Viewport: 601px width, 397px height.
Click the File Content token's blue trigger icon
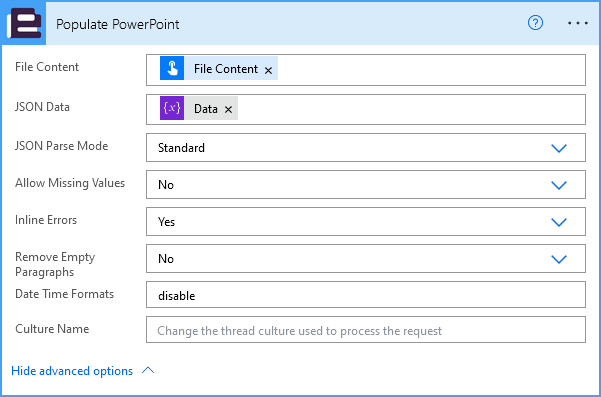pyautogui.click(x=172, y=68)
